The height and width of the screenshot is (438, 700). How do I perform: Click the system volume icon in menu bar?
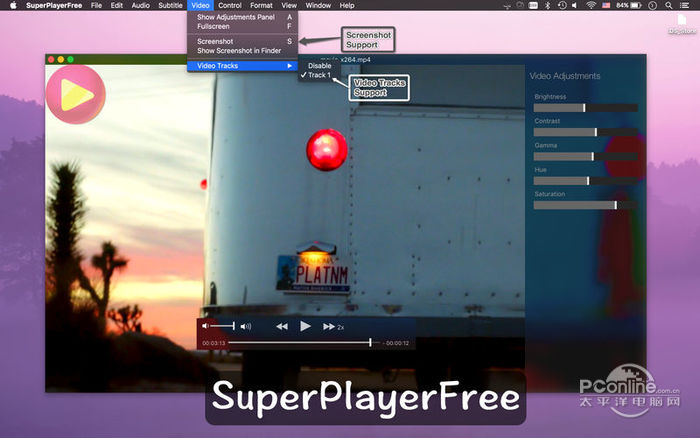point(575,5)
